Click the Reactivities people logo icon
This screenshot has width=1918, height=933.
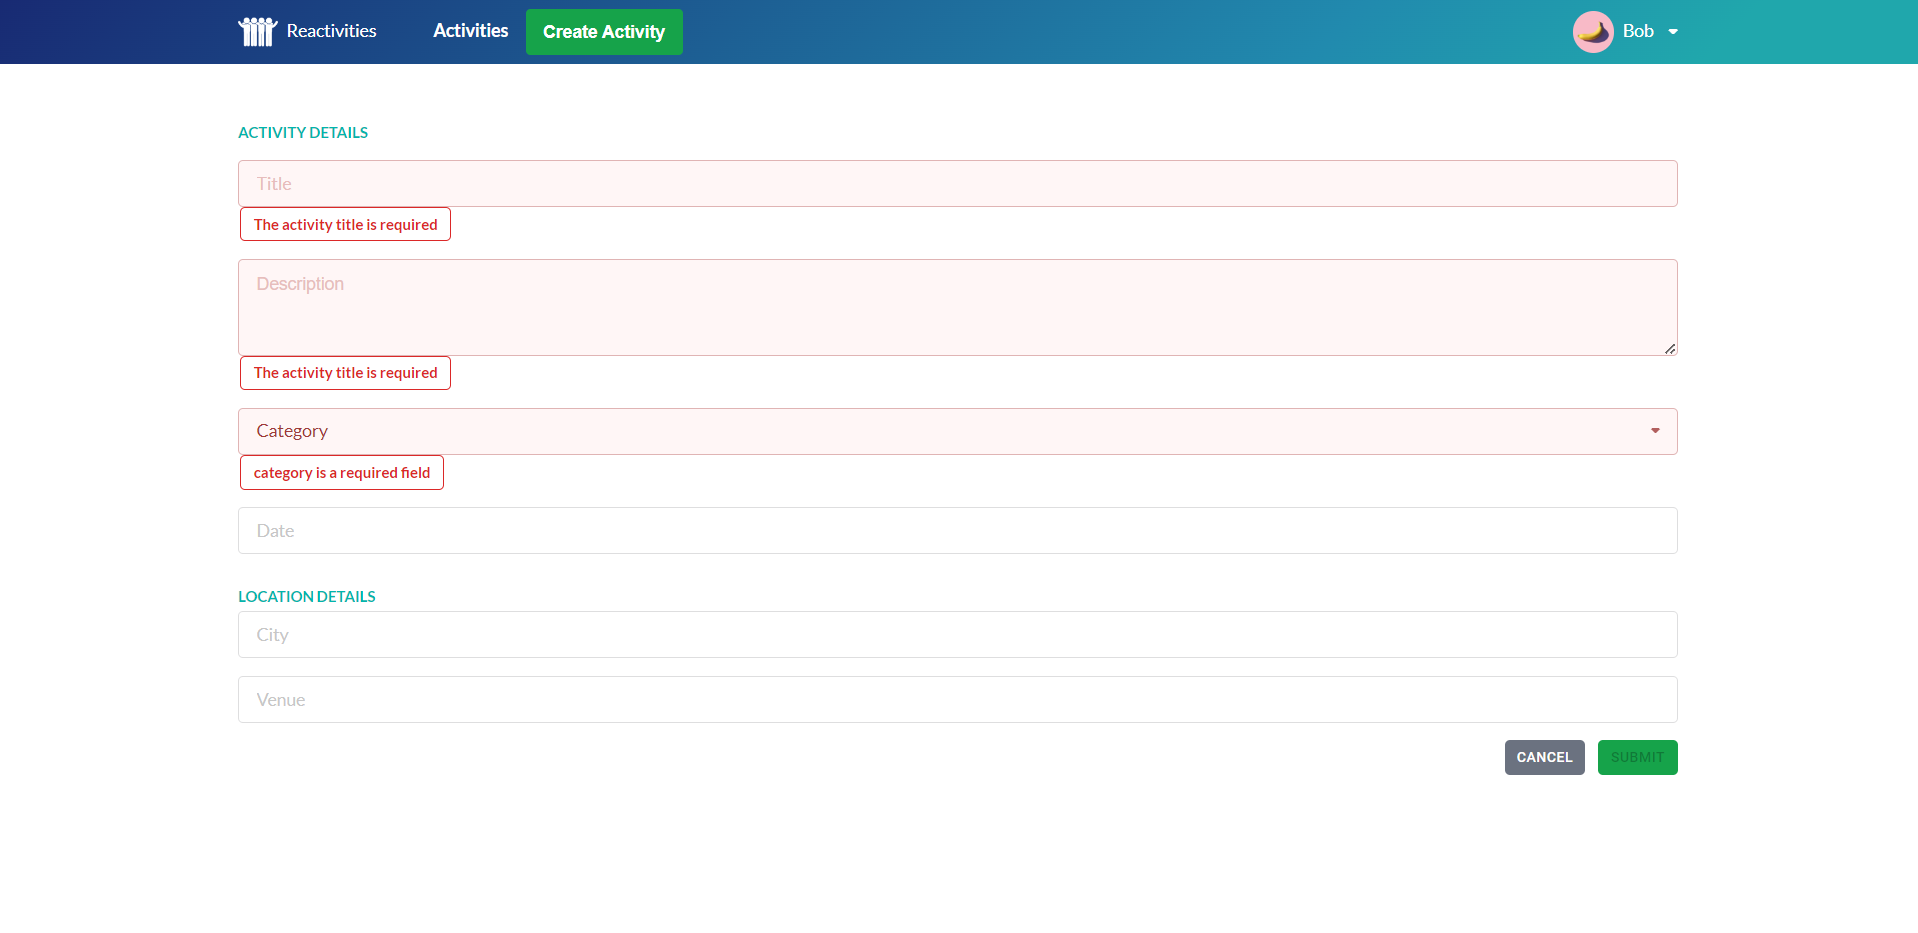[x=257, y=32]
